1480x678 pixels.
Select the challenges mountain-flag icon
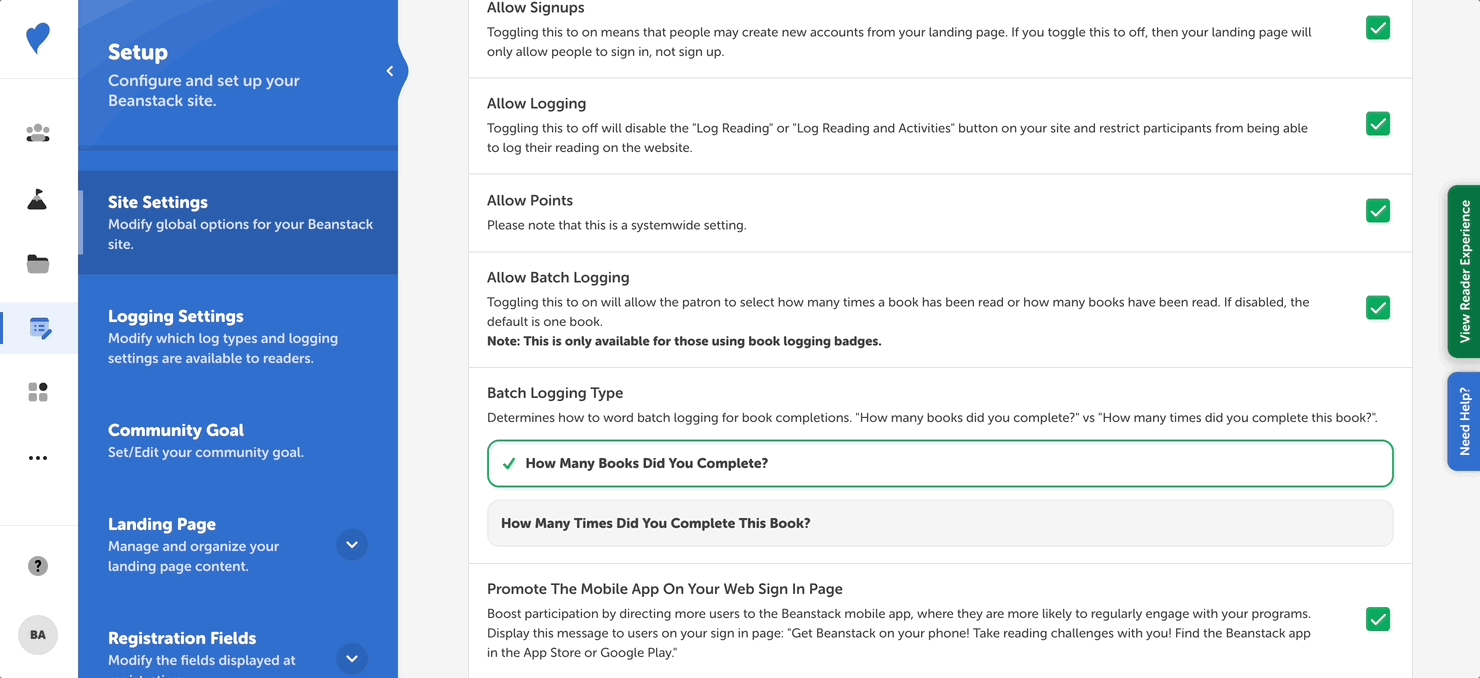[x=38, y=198]
